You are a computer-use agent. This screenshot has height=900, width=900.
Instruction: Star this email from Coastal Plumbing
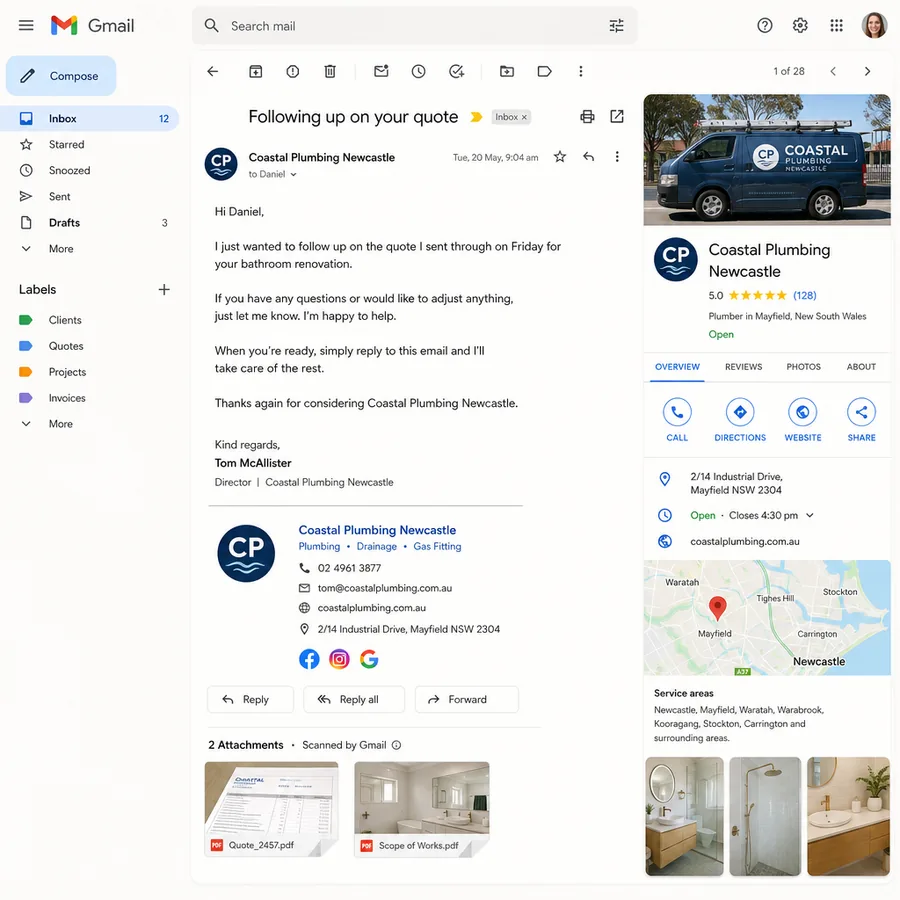560,157
